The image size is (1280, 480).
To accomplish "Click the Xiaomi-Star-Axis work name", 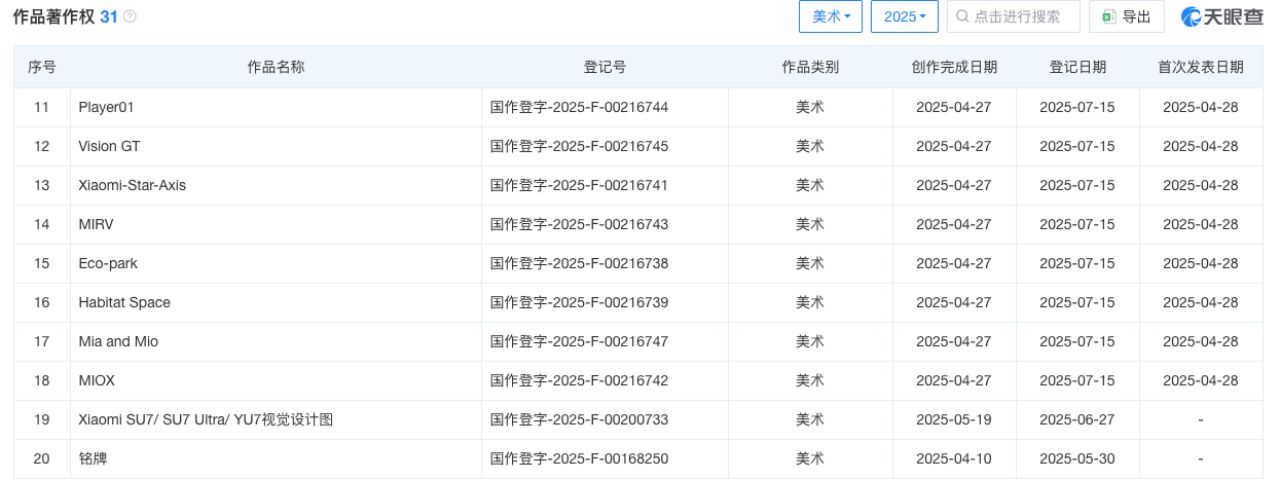I will (x=132, y=185).
